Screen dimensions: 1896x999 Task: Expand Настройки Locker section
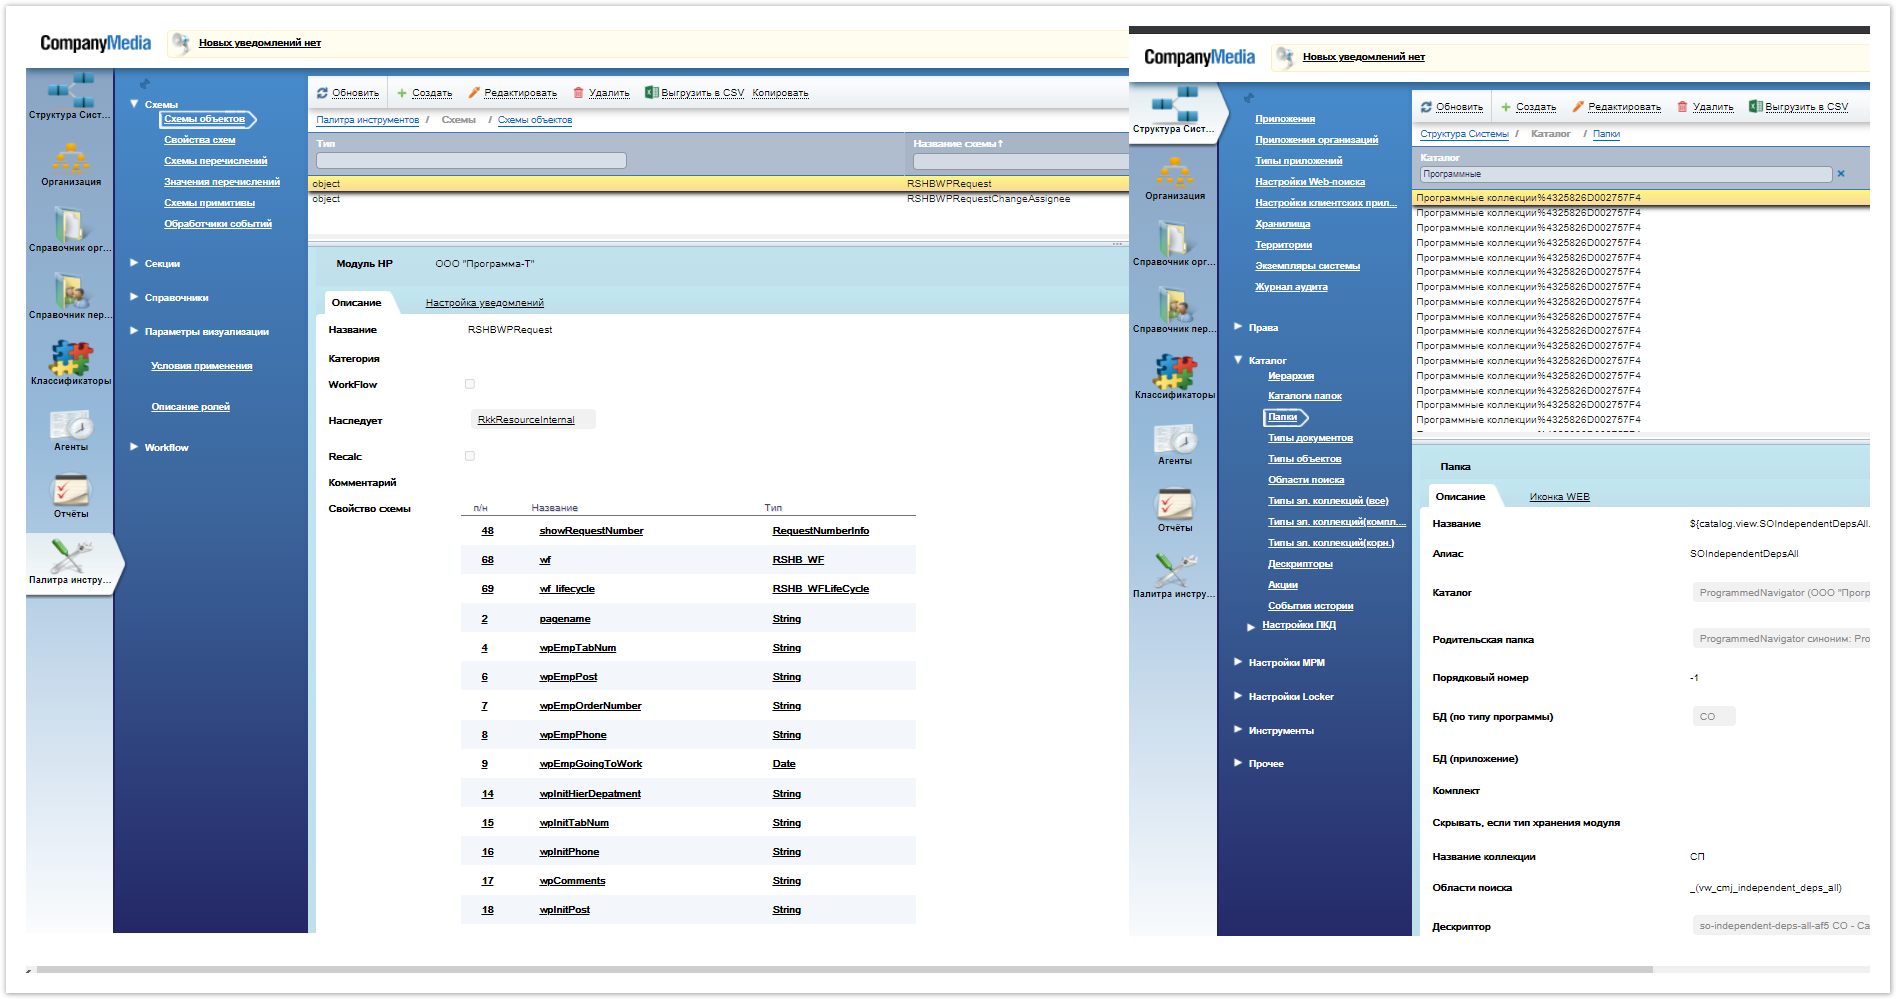point(1238,696)
